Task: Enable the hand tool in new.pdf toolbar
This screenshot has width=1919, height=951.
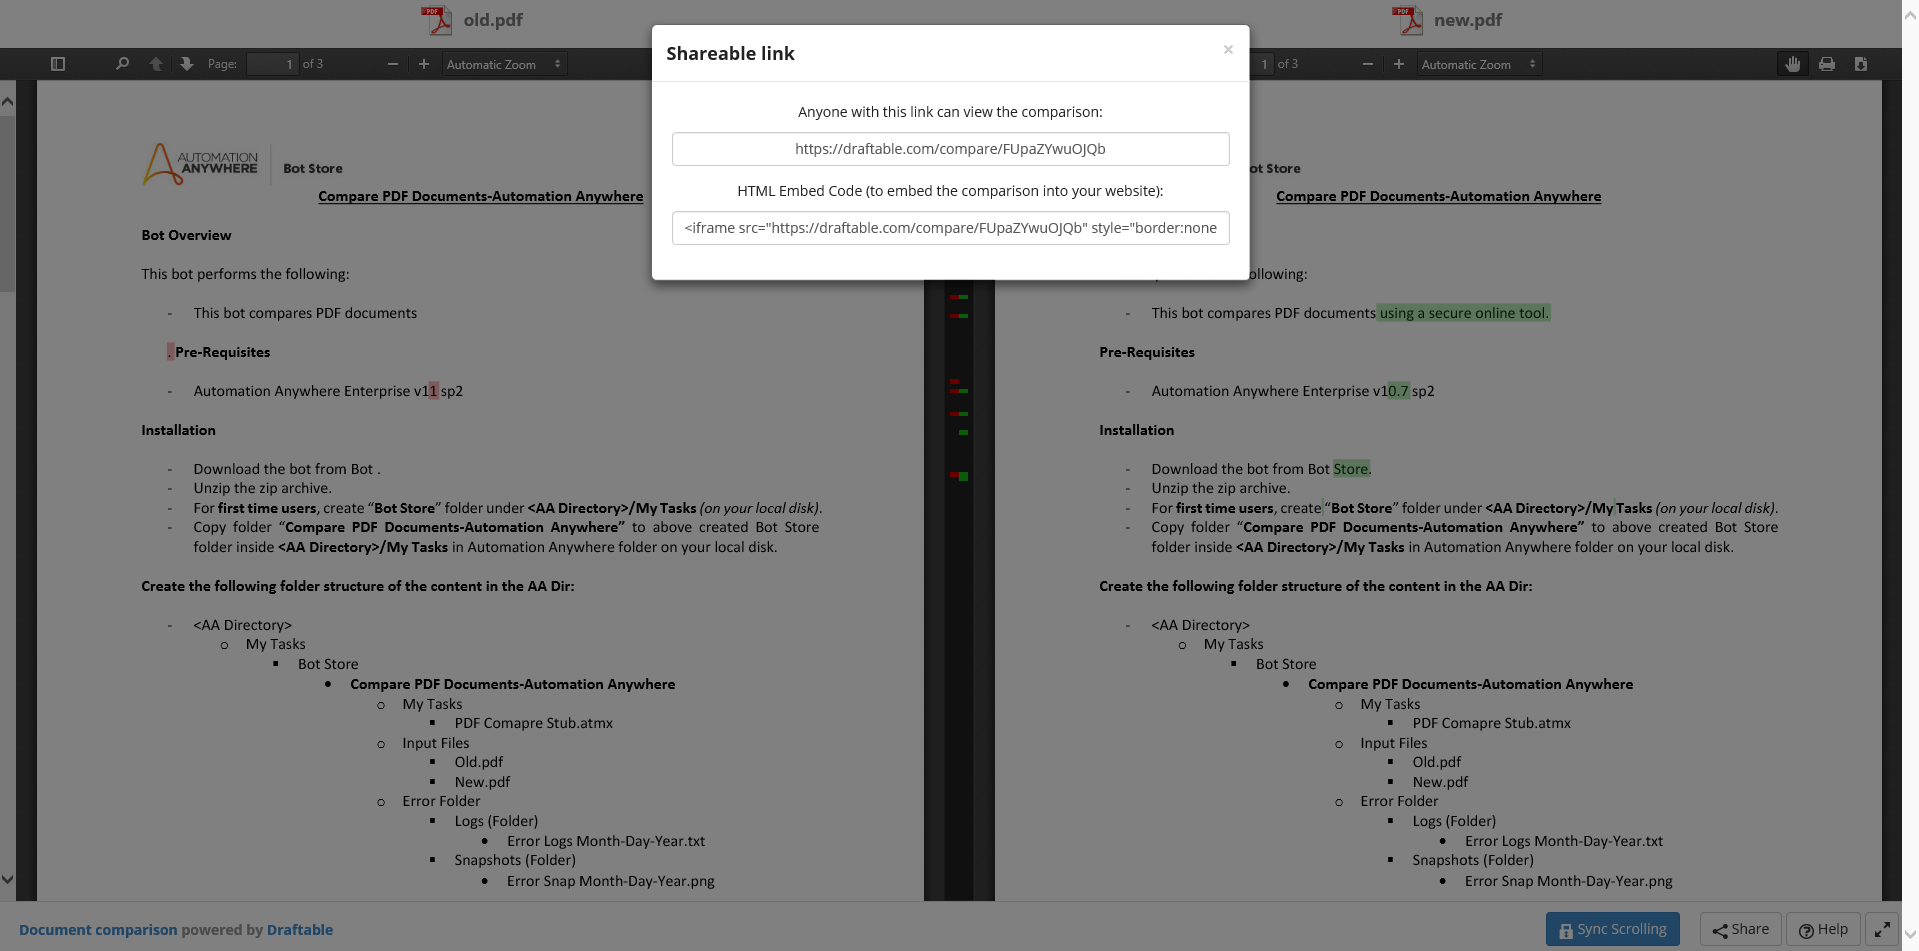Action: click(x=1793, y=64)
